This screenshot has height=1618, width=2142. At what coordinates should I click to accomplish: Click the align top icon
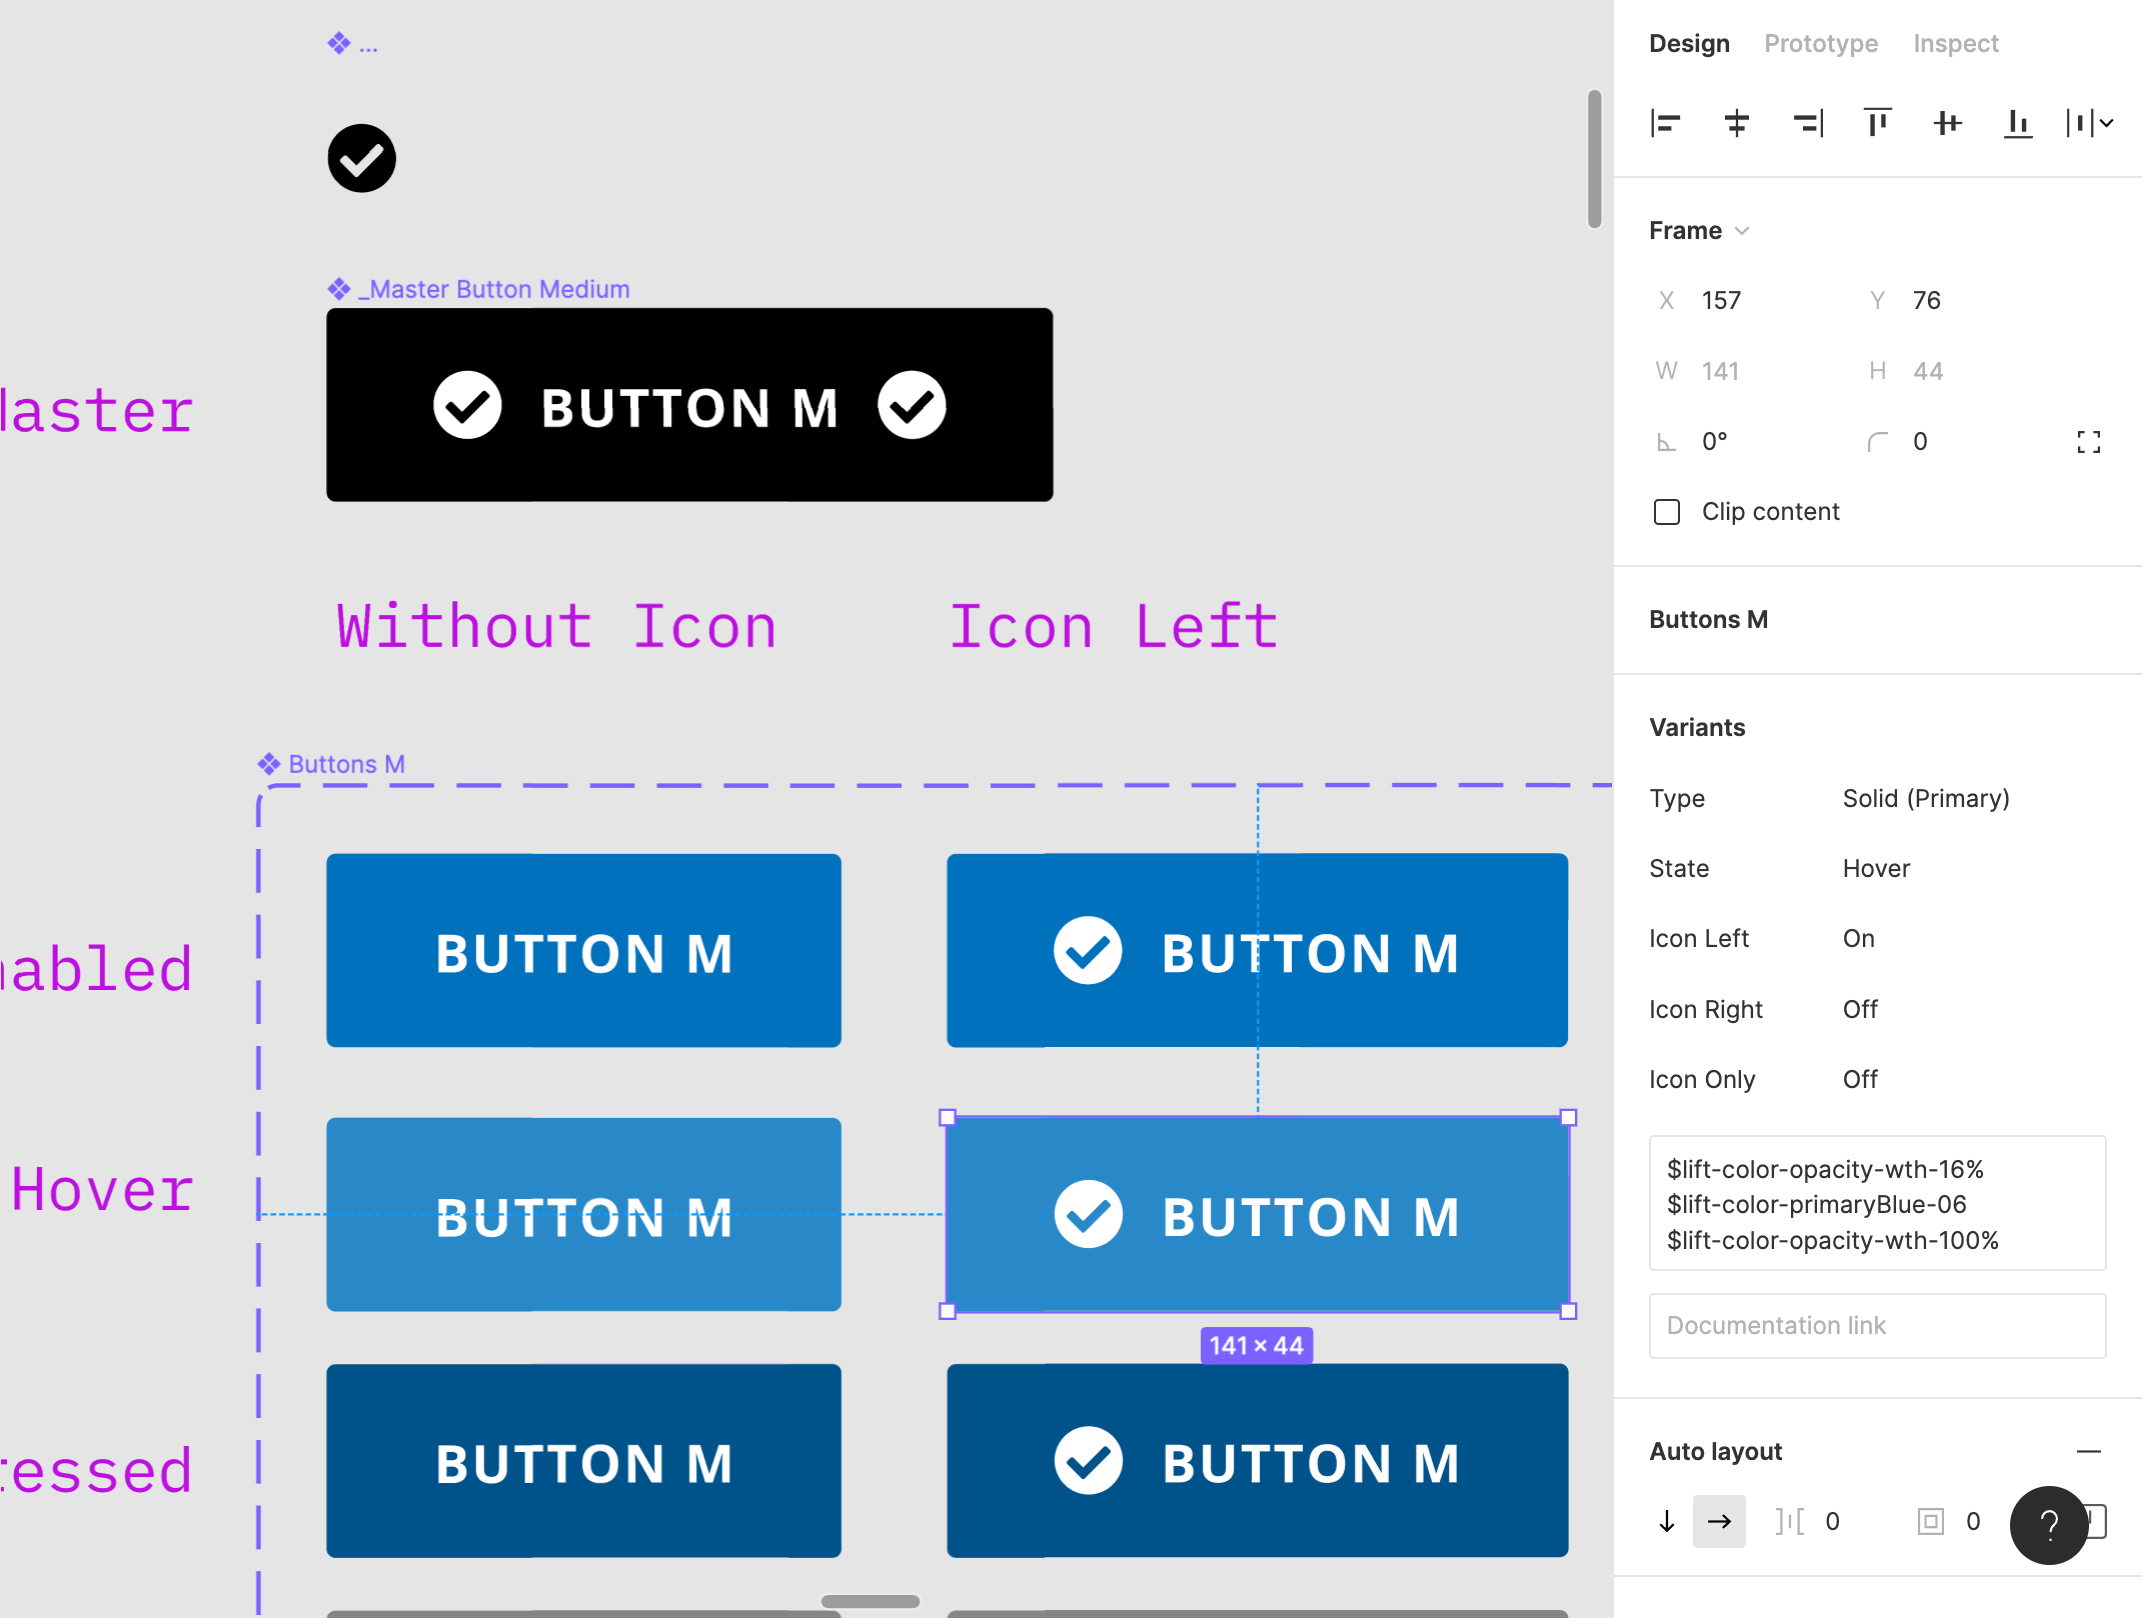pyautogui.click(x=1877, y=123)
